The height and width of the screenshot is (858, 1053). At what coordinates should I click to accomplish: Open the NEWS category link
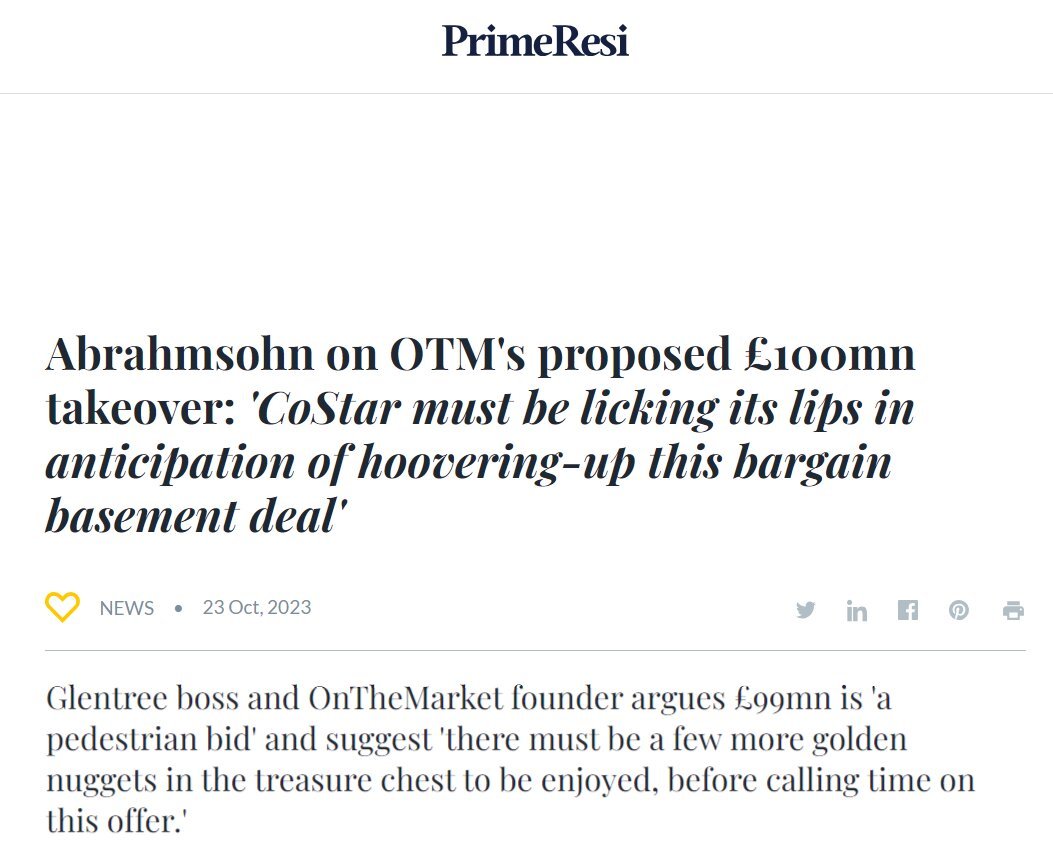coord(127,608)
